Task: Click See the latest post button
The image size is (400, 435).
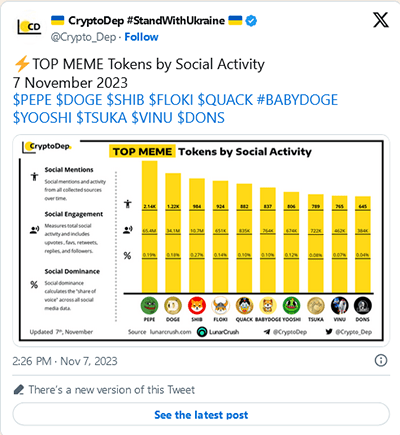Action: pyautogui.click(x=201, y=414)
